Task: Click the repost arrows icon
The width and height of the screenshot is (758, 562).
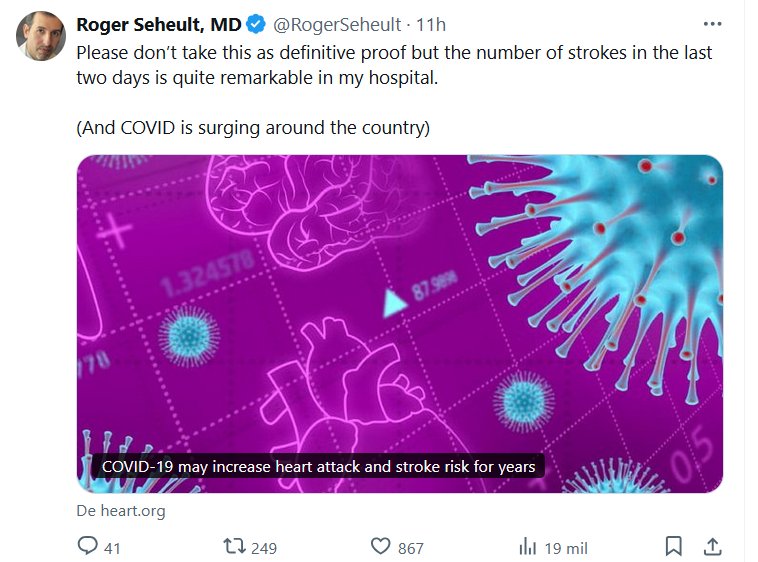Action: tap(235, 547)
